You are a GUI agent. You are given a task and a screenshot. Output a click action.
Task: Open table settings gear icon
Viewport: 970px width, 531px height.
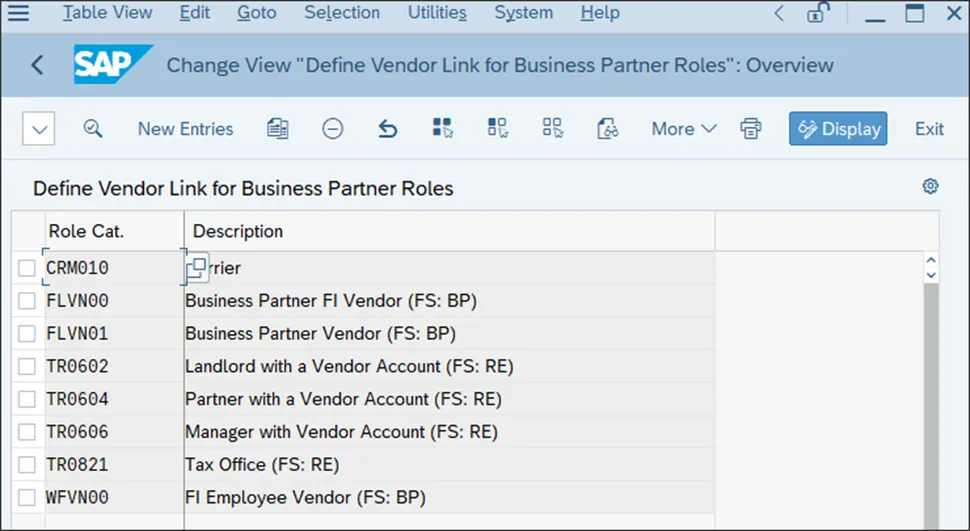[930, 186]
